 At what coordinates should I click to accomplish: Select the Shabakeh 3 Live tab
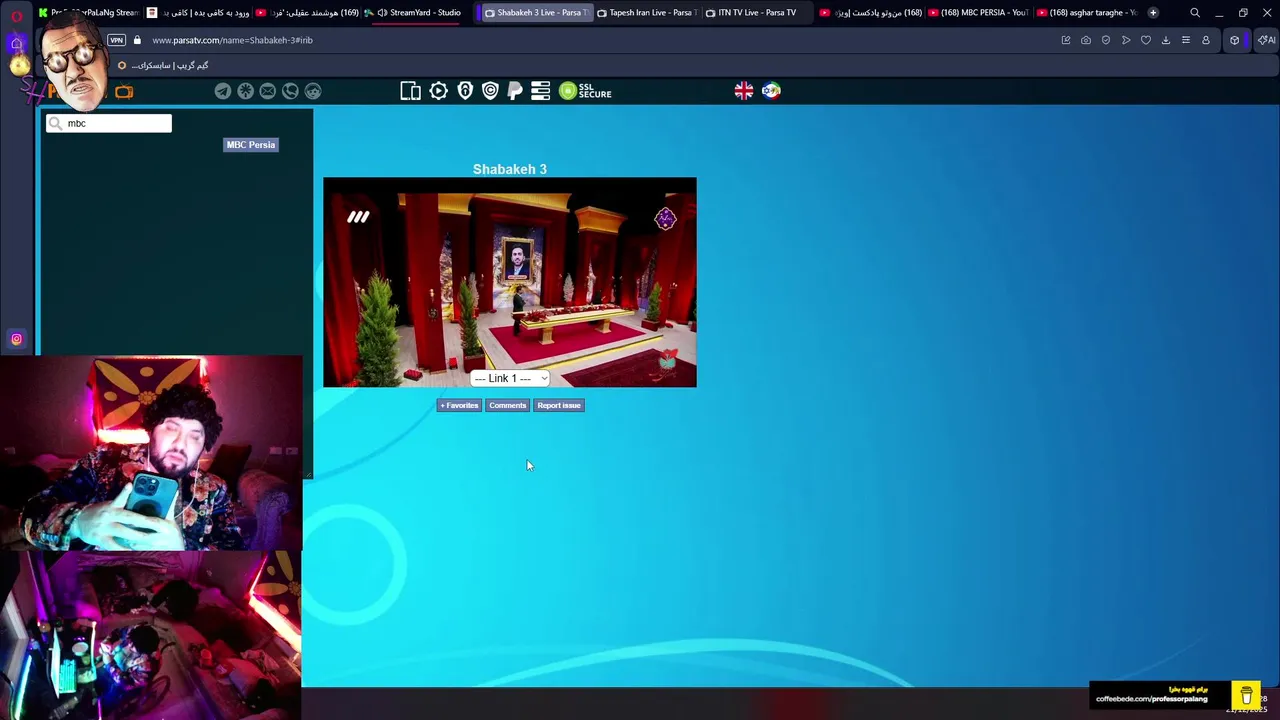coord(535,13)
